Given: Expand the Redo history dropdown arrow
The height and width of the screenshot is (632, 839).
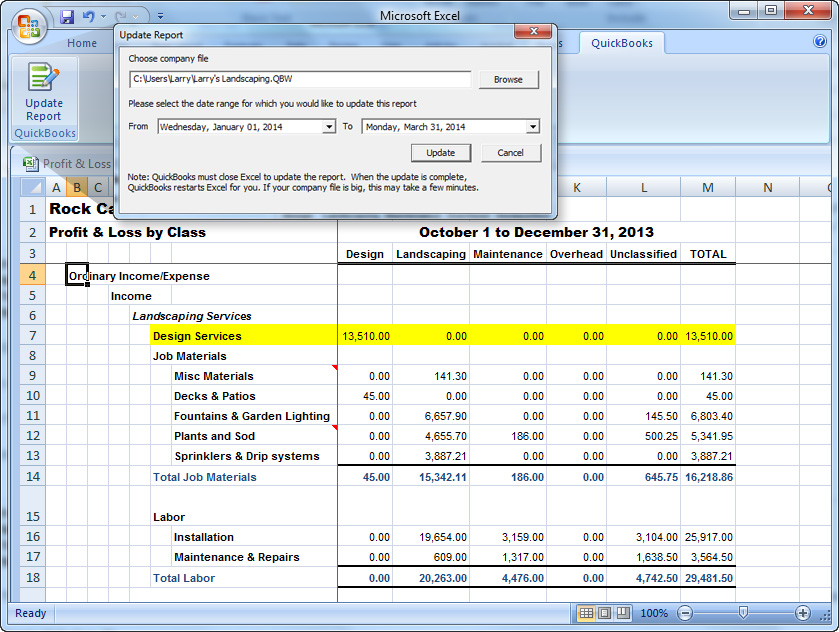Looking at the screenshot, I should point(135,17).
